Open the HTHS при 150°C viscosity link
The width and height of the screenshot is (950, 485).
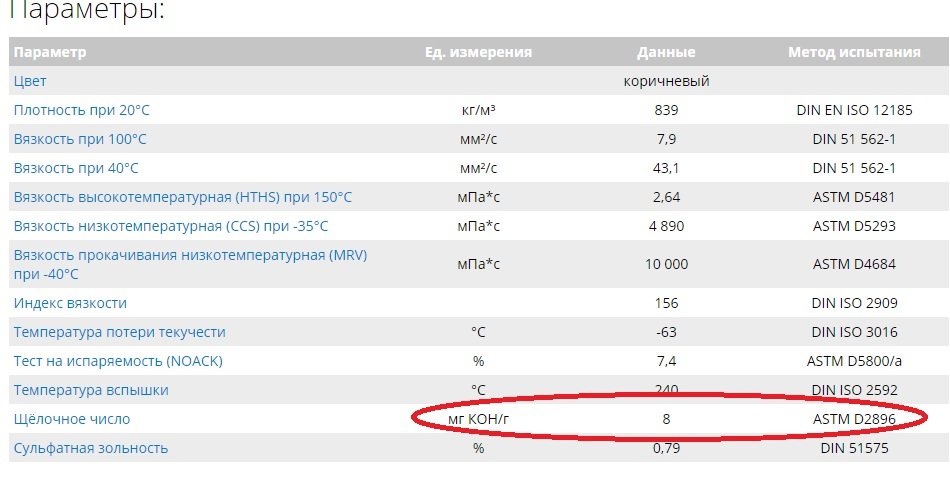182,197
